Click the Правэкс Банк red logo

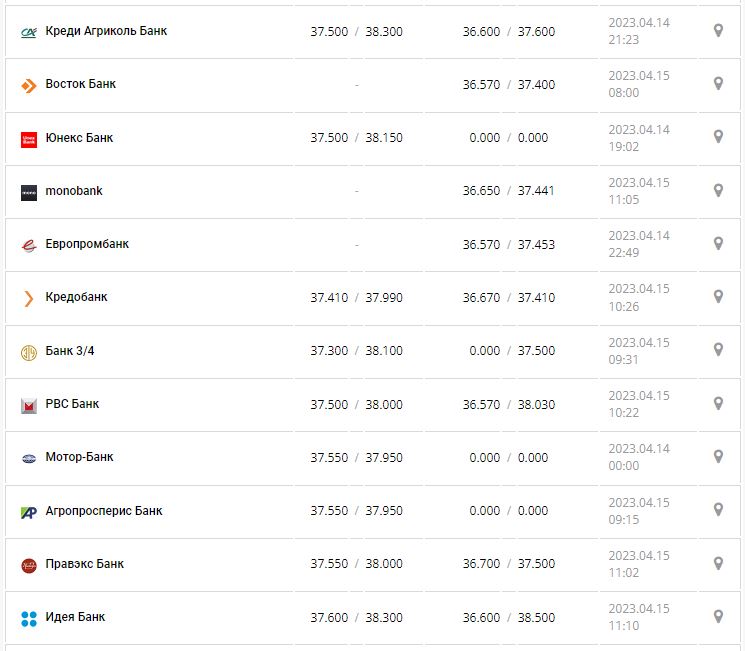click(28, 565)
